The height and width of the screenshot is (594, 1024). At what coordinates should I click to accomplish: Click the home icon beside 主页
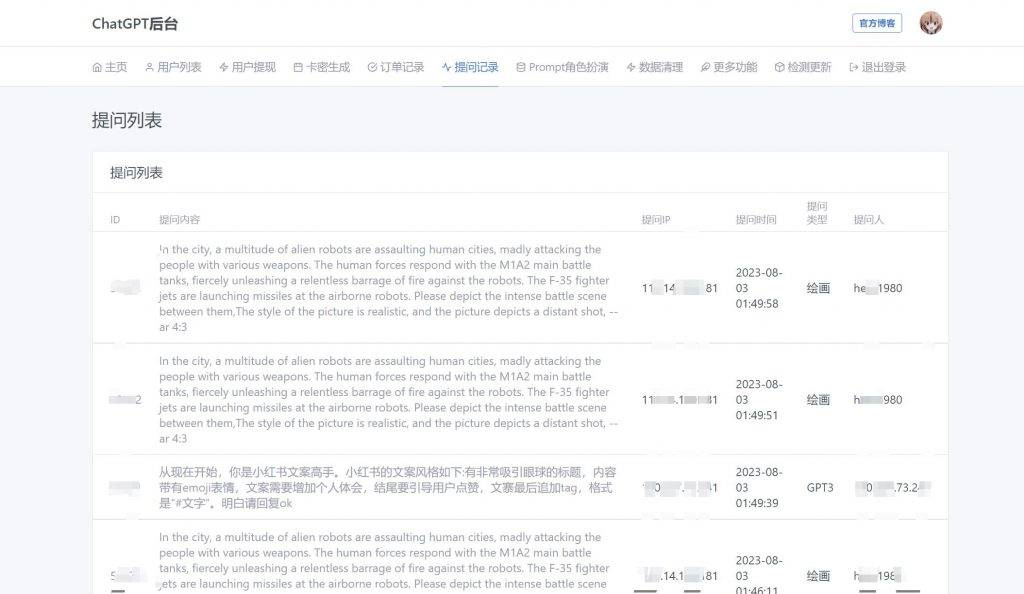[97, 67]
